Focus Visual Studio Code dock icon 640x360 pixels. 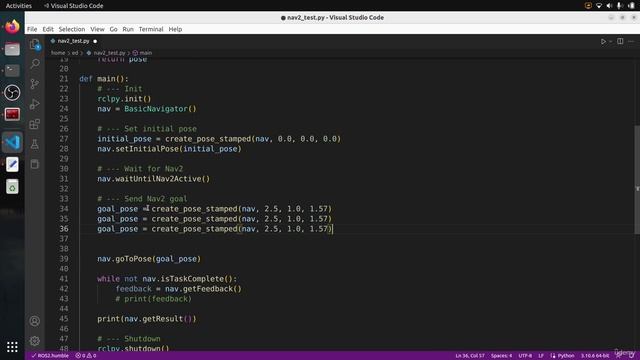[x=12, y=142]
